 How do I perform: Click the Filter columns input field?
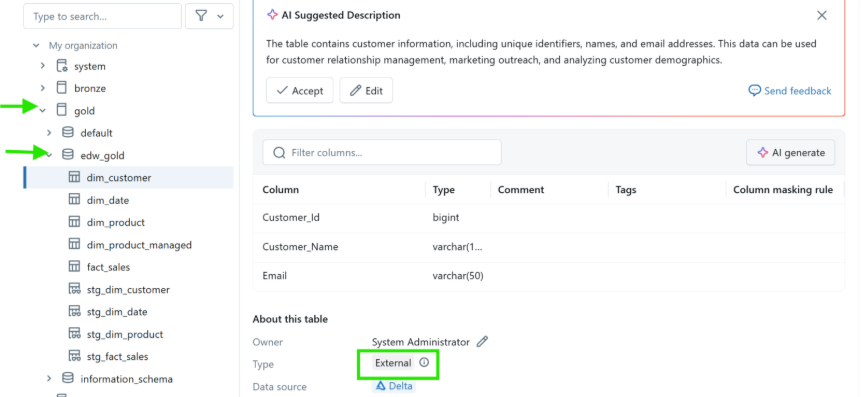382,152
